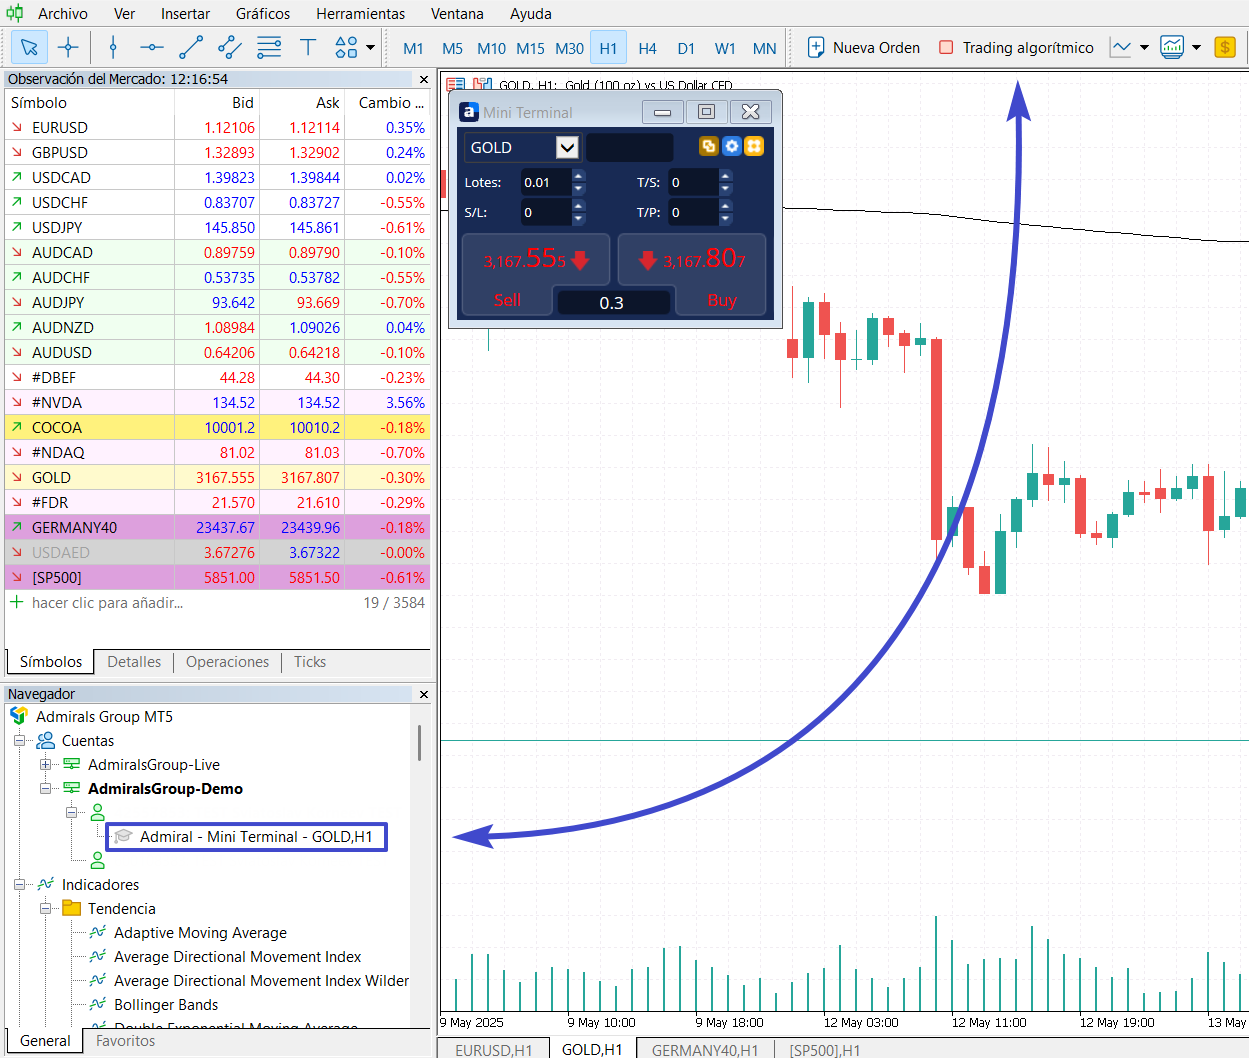1249x1058 pixels.
Task: Select the horizontal line drawing tool
Action: (152, 47)
